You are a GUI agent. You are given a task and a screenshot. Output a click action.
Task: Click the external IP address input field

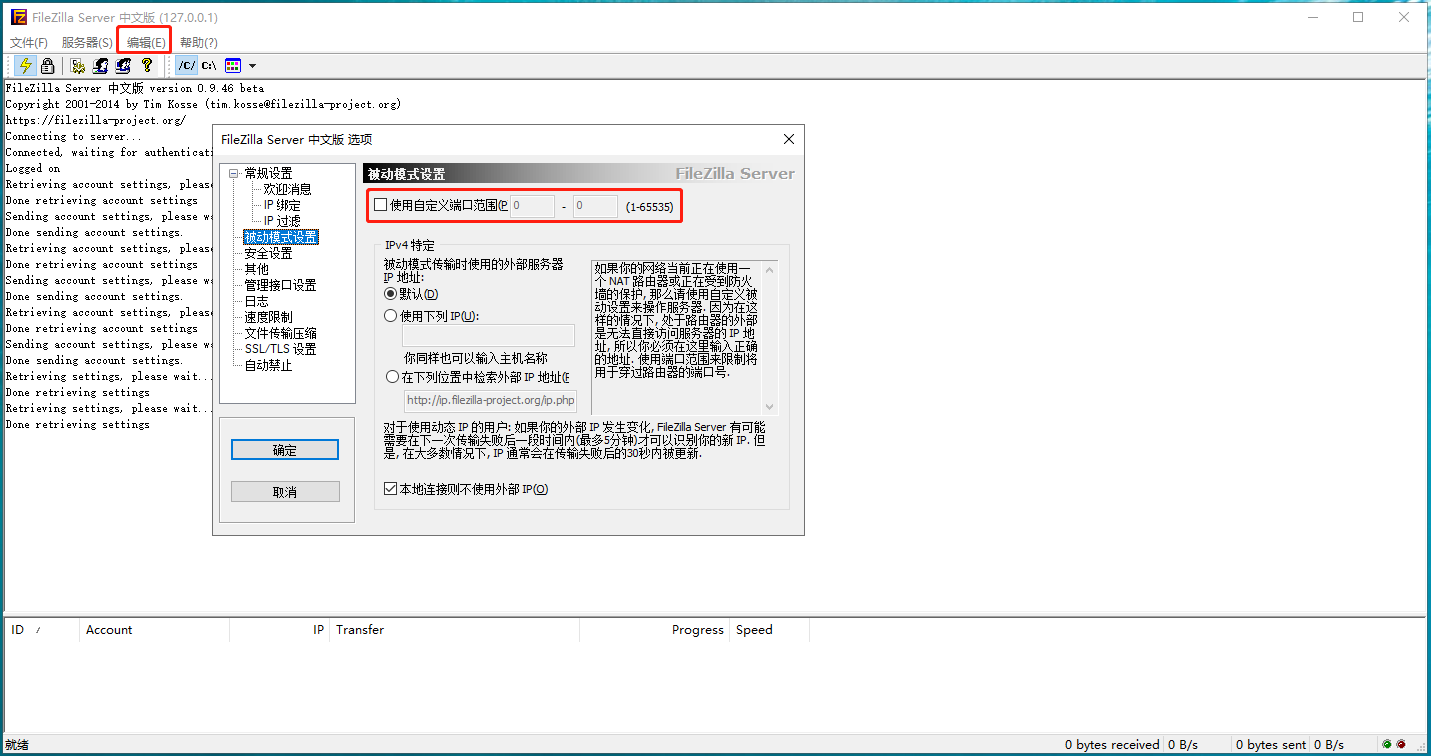click(x=488, y=336)
